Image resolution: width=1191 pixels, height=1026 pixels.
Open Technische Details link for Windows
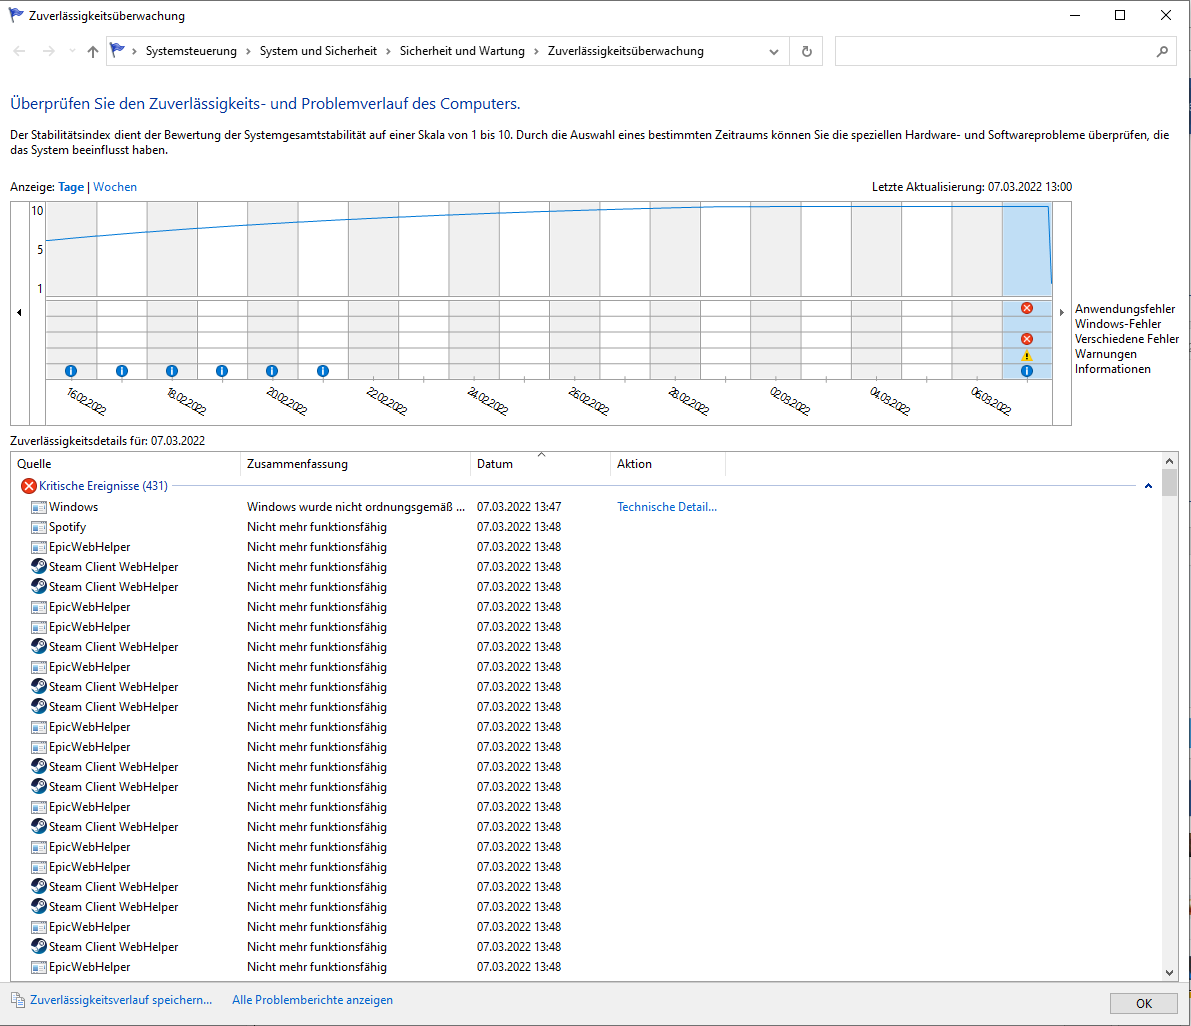(x=667, y=507)
